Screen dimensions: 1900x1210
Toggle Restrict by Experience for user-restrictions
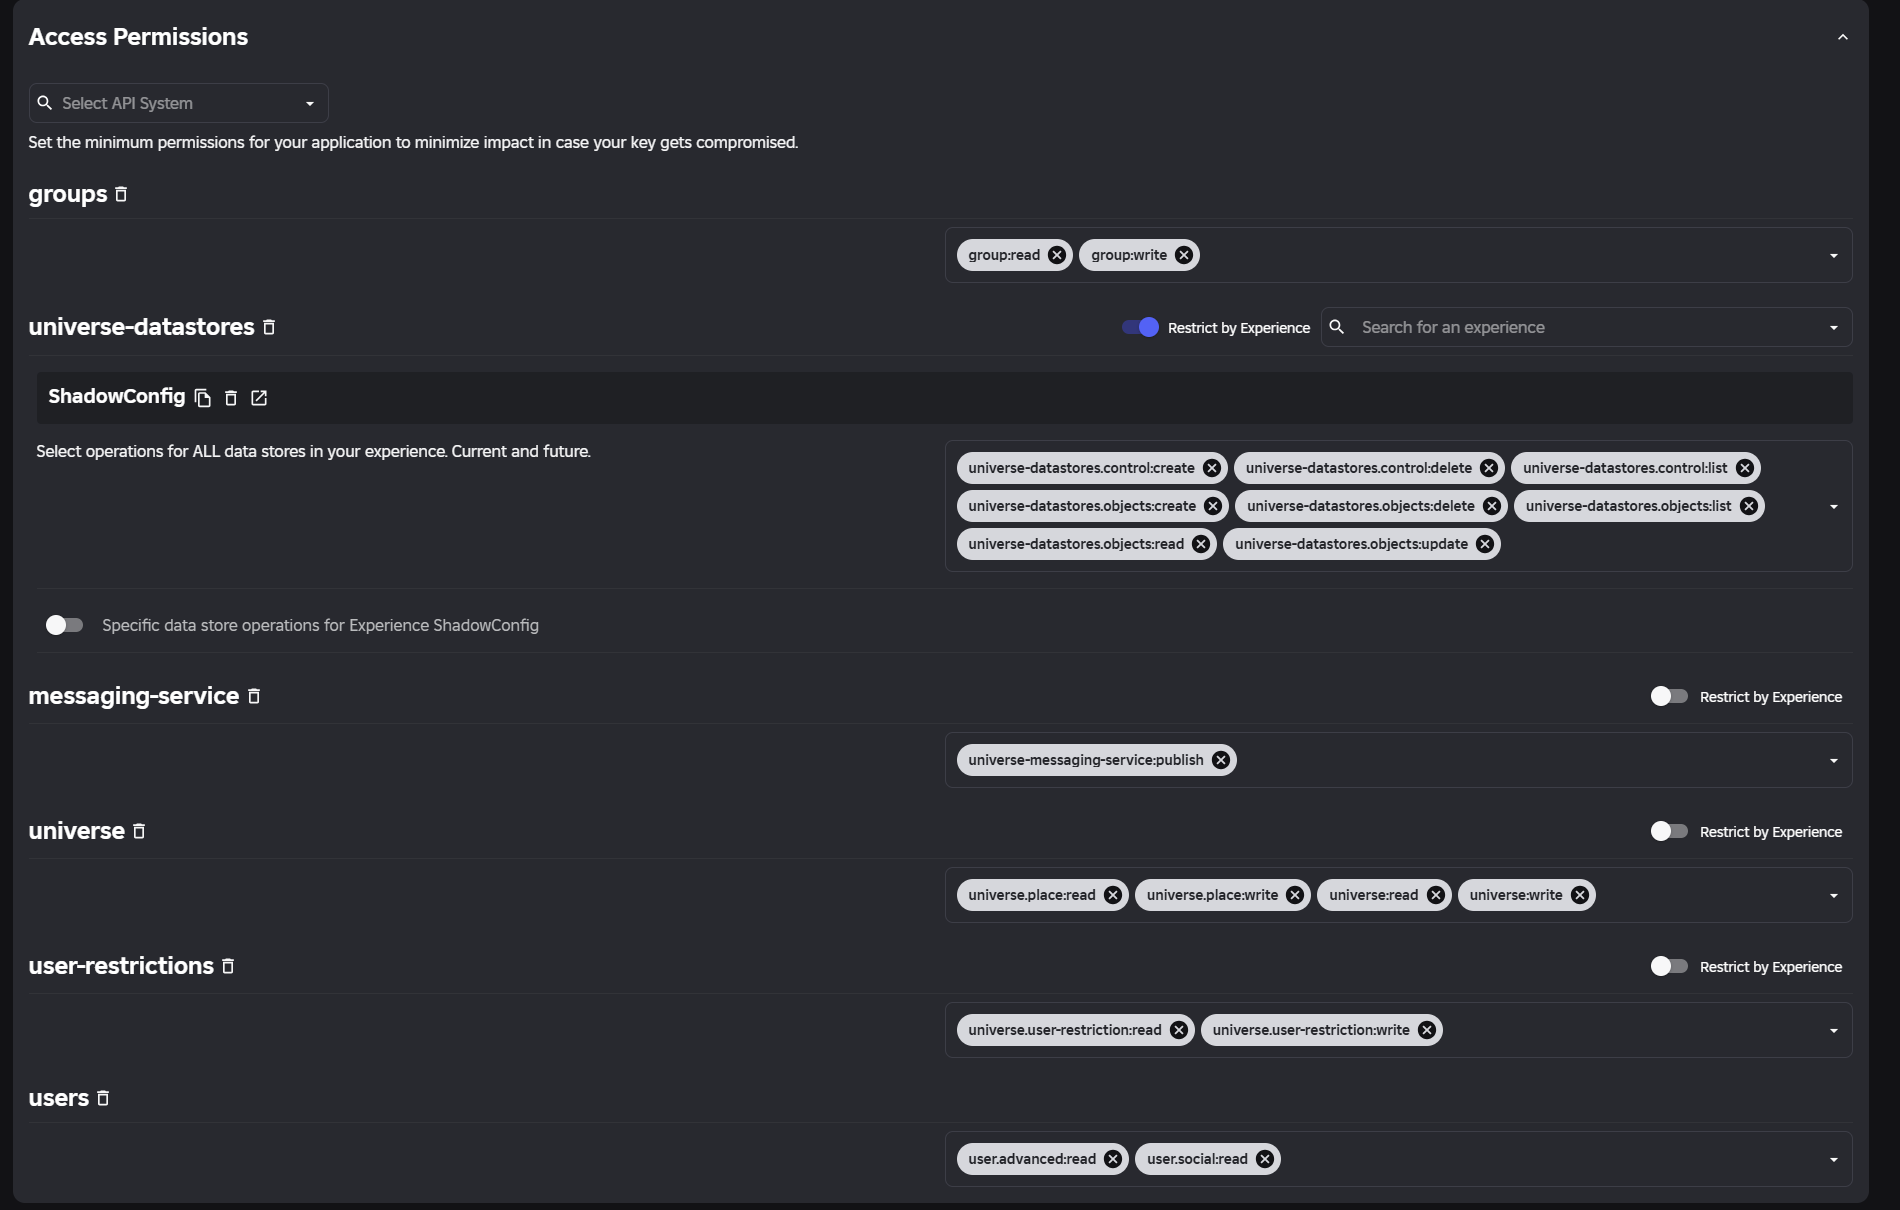coord(1669,966)
